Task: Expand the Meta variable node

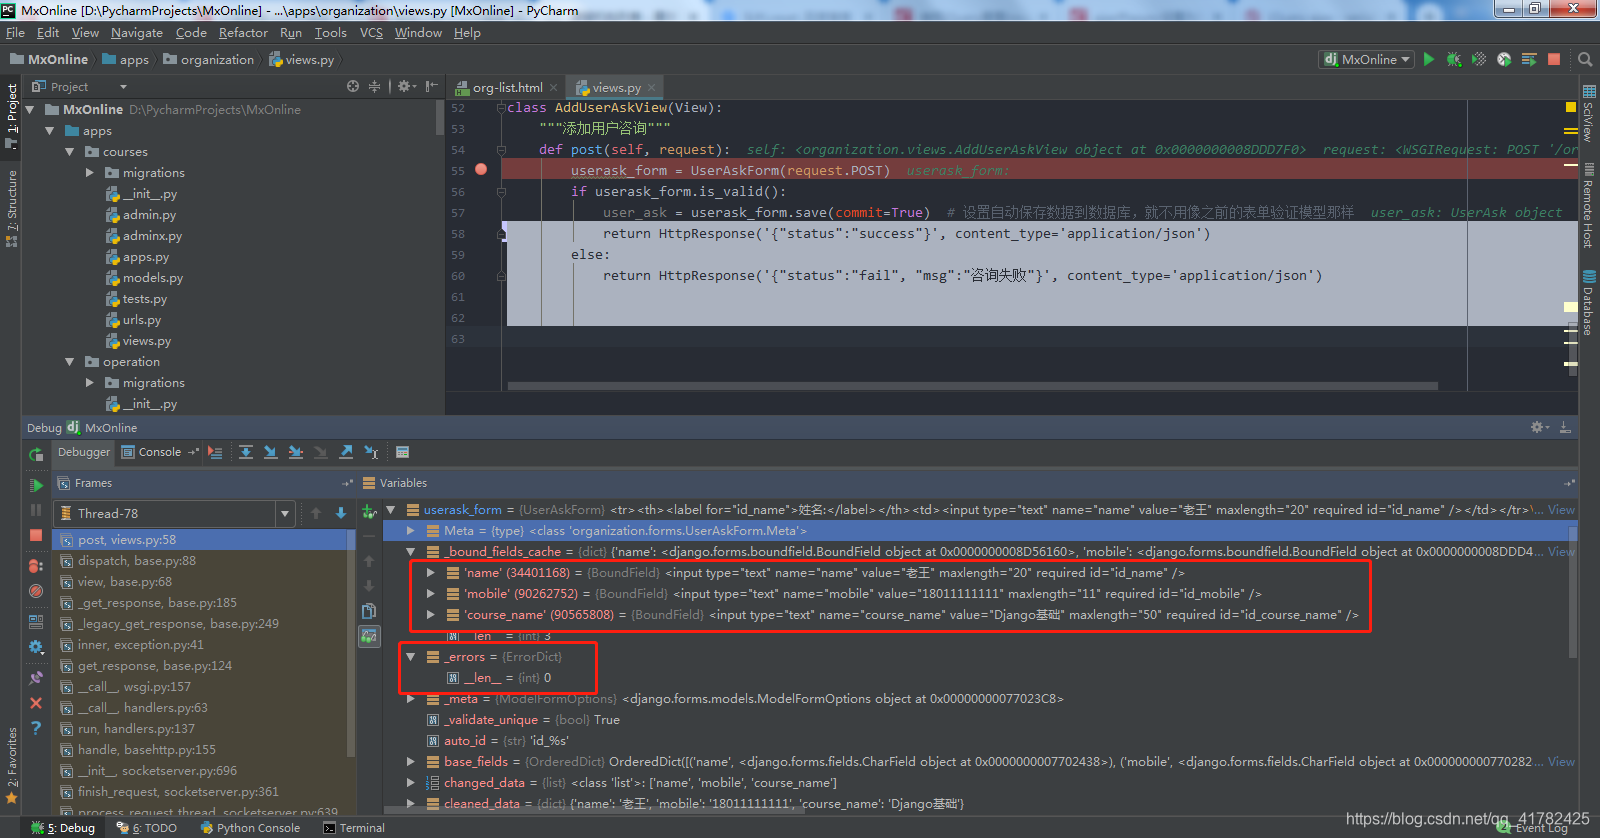Action: (x=410, y=531)
